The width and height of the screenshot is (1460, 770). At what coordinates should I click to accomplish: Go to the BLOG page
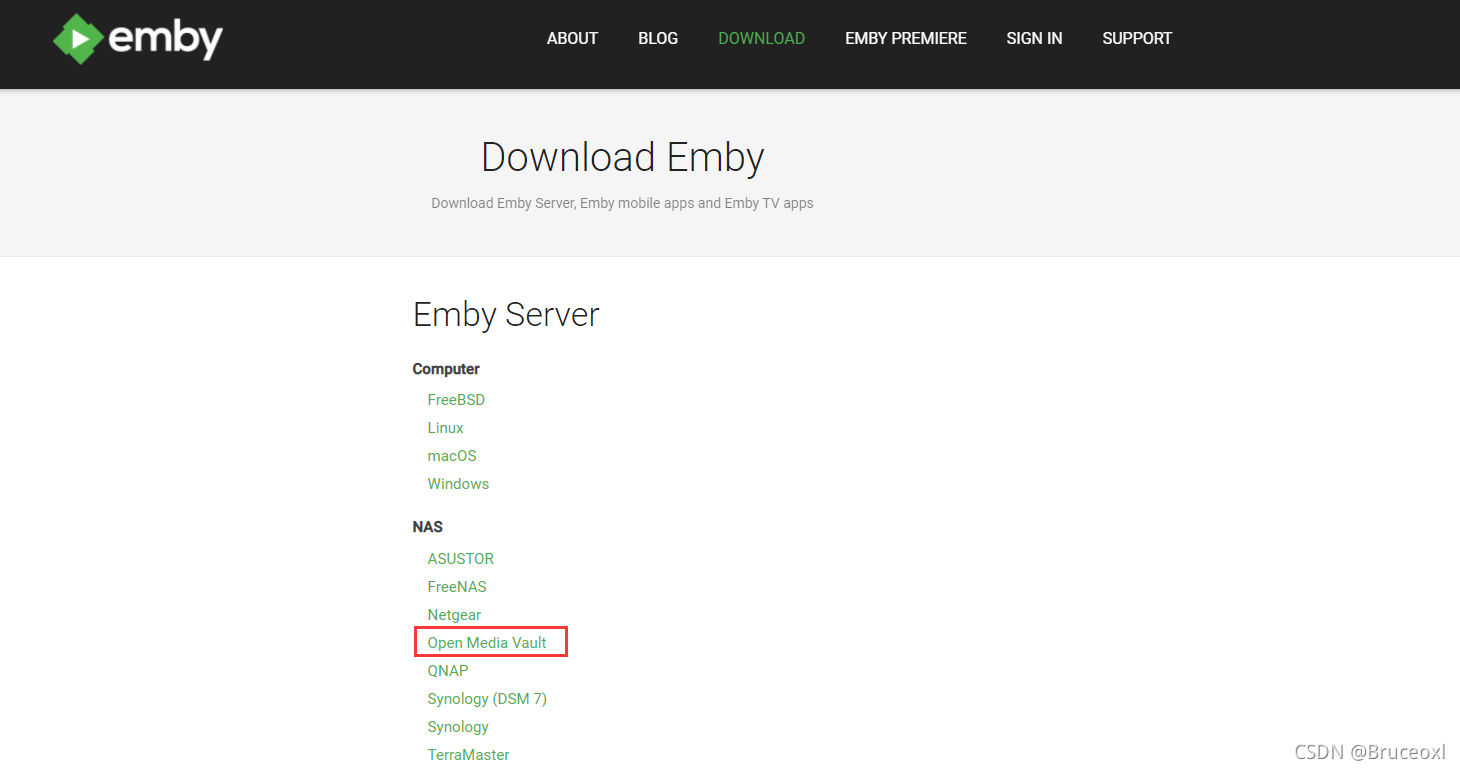coord(658,39)
